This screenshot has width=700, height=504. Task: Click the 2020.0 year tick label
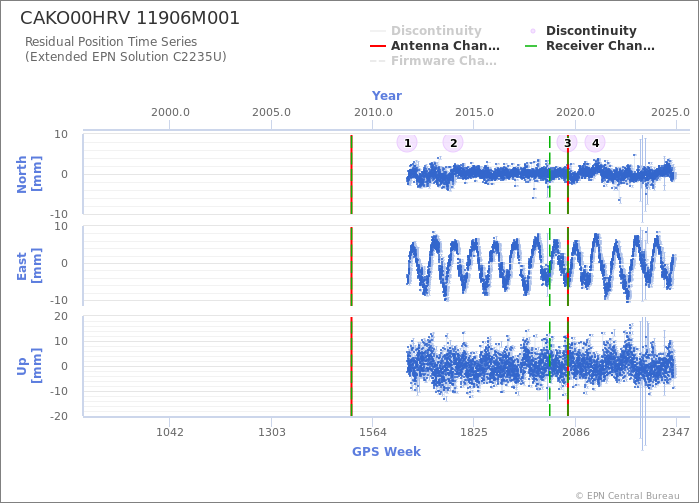pos(575,112)
